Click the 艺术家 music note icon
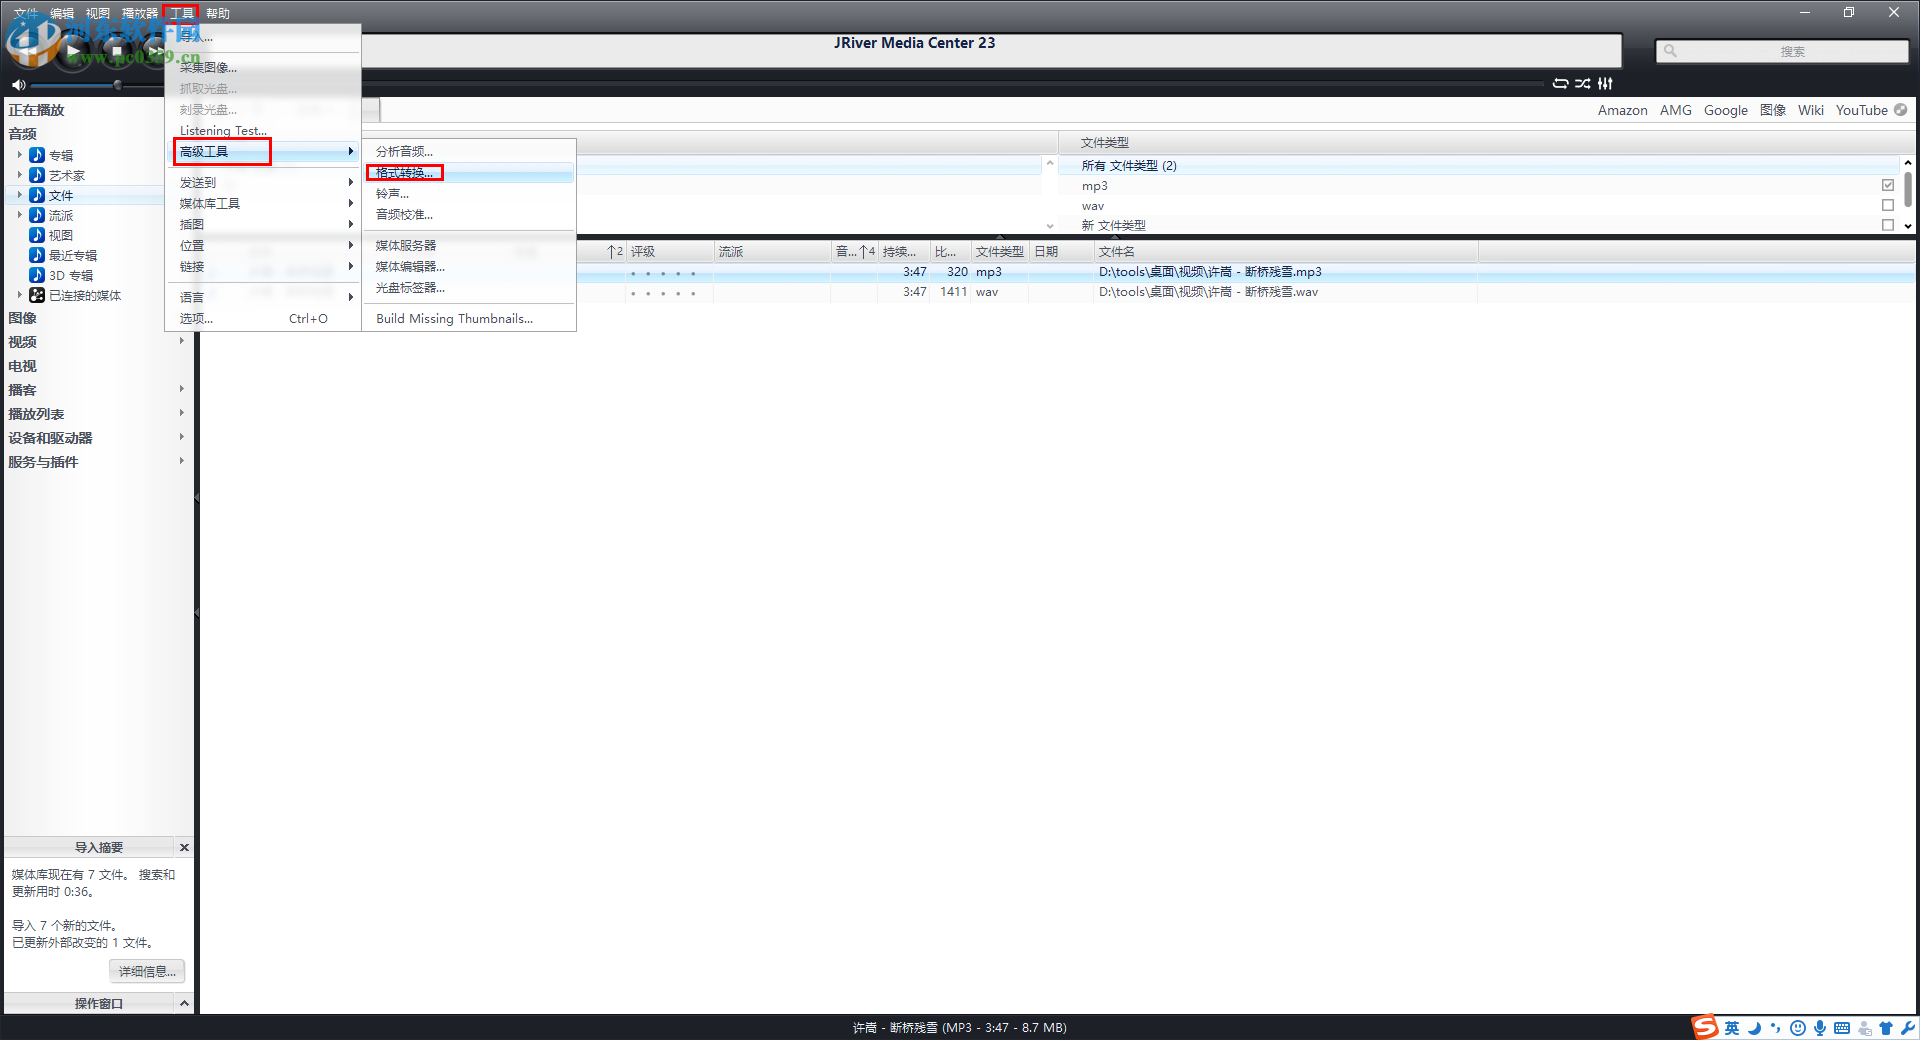The height and width of the screenshot is (1040, 1920). [37, 175]
